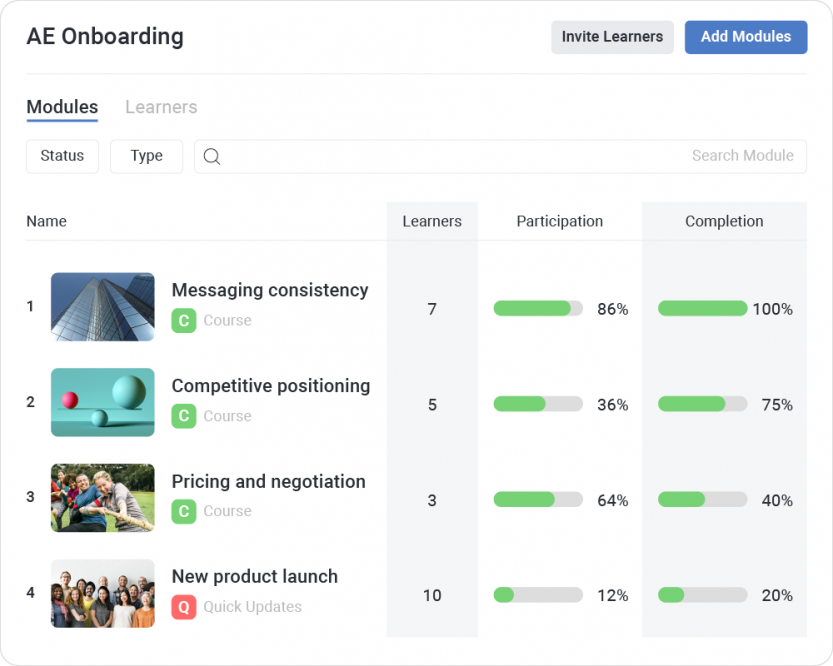Click the Pricing and negotiation tug-of-war thumbnail
The height and width of the screenshot is (666, 833).
[103, 497]
